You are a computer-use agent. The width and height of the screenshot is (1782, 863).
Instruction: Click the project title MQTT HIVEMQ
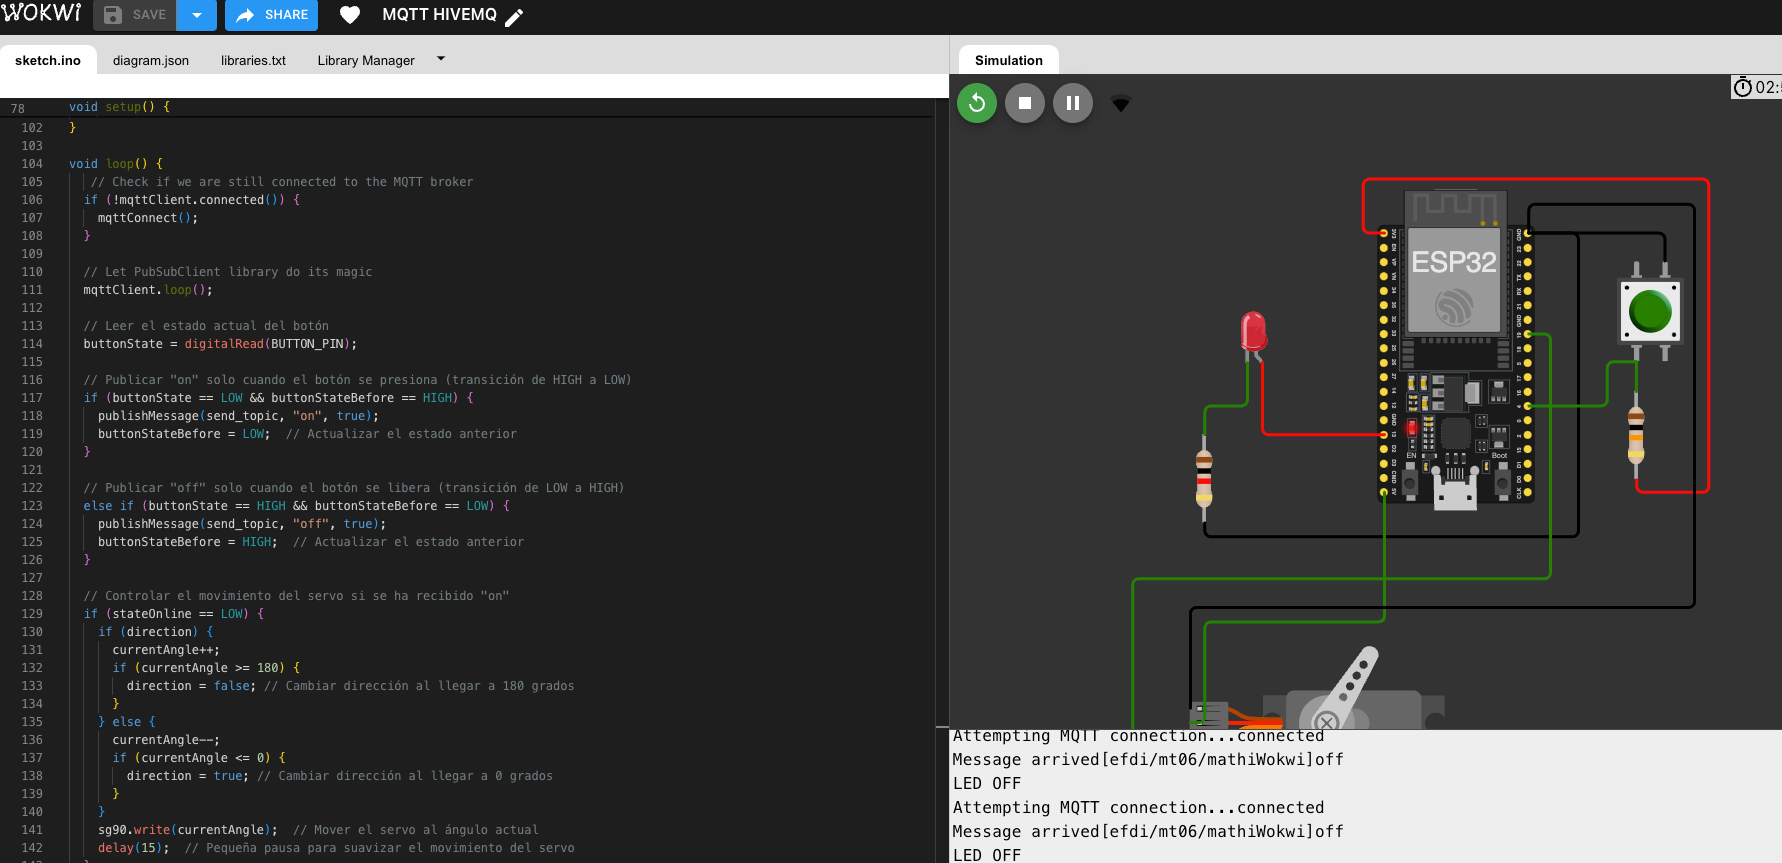[x=439, y=15]
